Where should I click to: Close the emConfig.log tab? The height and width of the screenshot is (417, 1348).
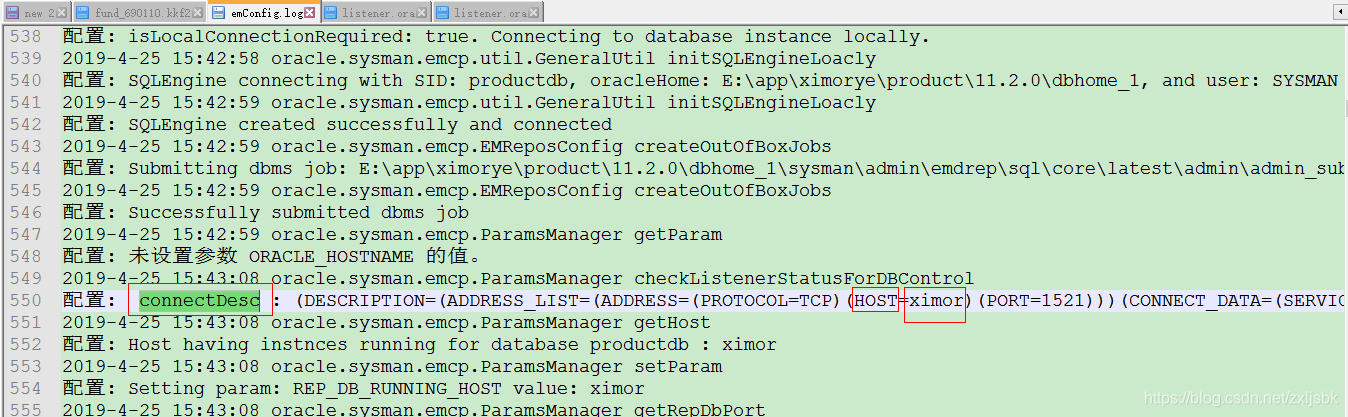[310, 13]
